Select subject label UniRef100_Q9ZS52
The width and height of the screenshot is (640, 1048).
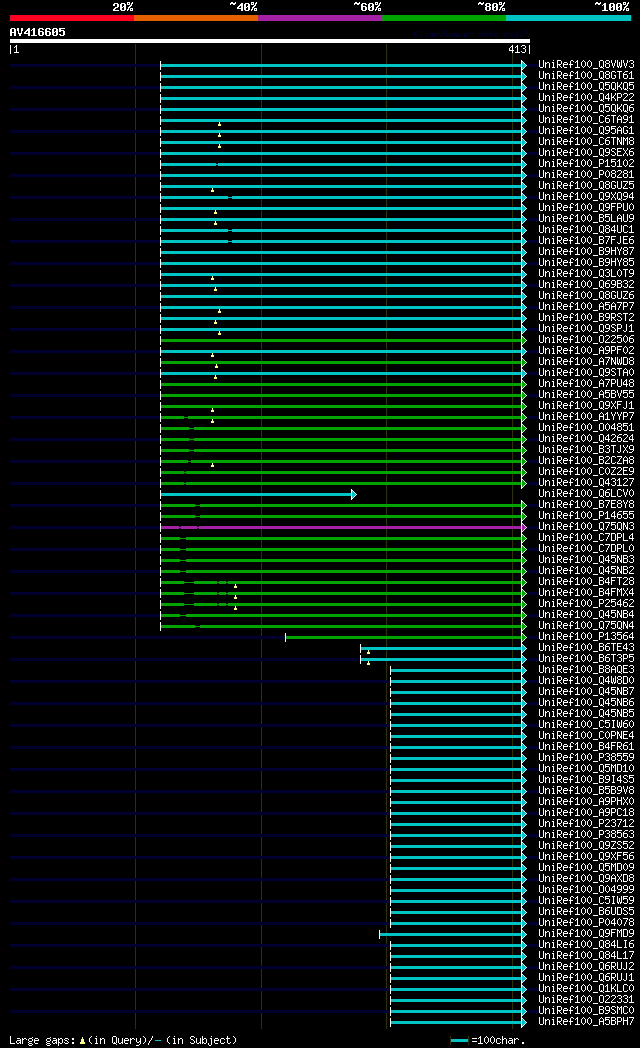[586, 845]
